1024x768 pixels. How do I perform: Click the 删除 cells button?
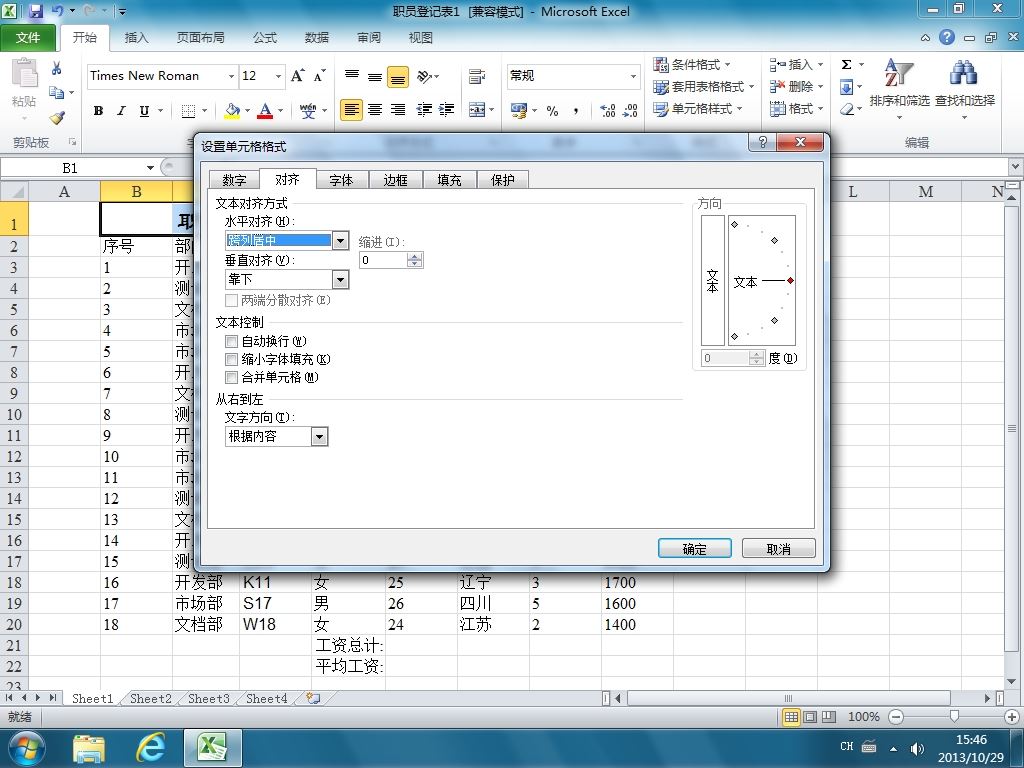[x=797, y=86]
